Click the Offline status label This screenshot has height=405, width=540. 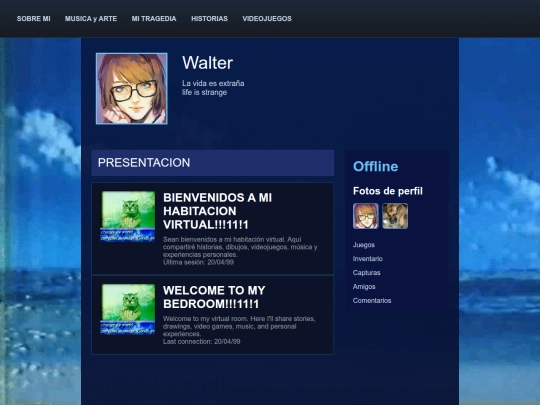(x=376, y=167)
